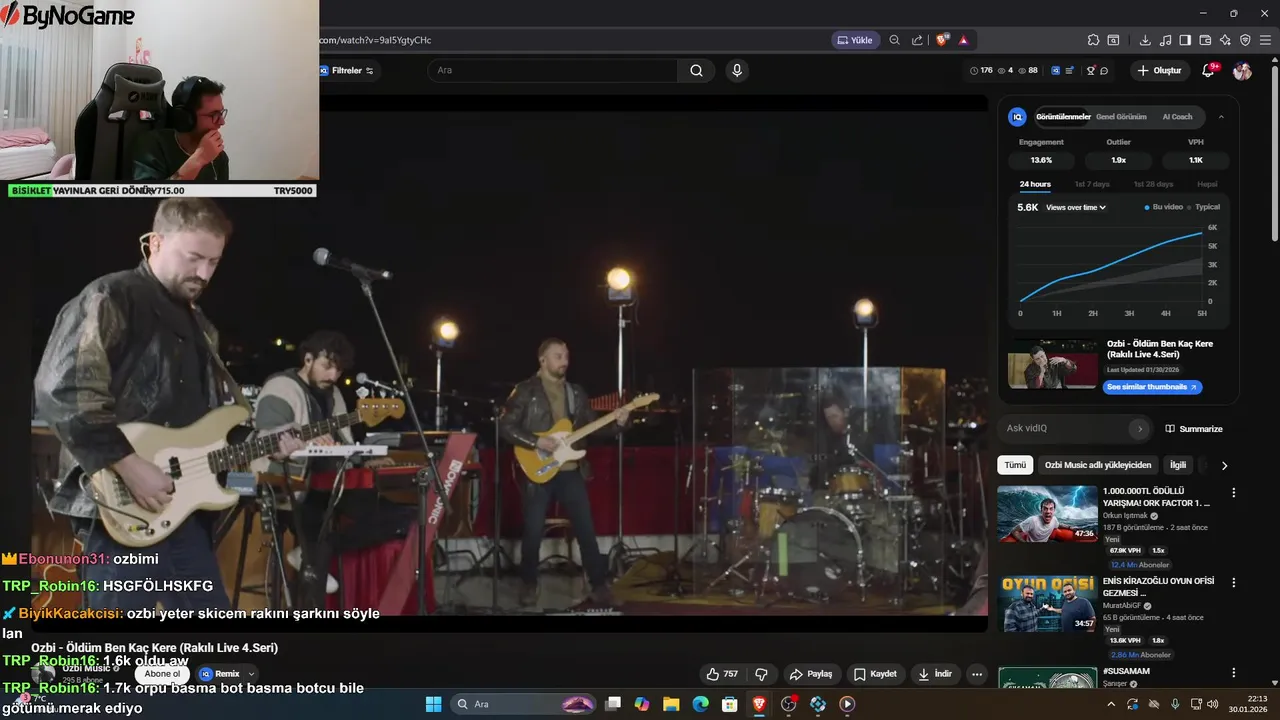The width and height of the screenshot is (1280, 720).
Task: Click the YouTube search magnifier button
Action: [x=696, y=70]
